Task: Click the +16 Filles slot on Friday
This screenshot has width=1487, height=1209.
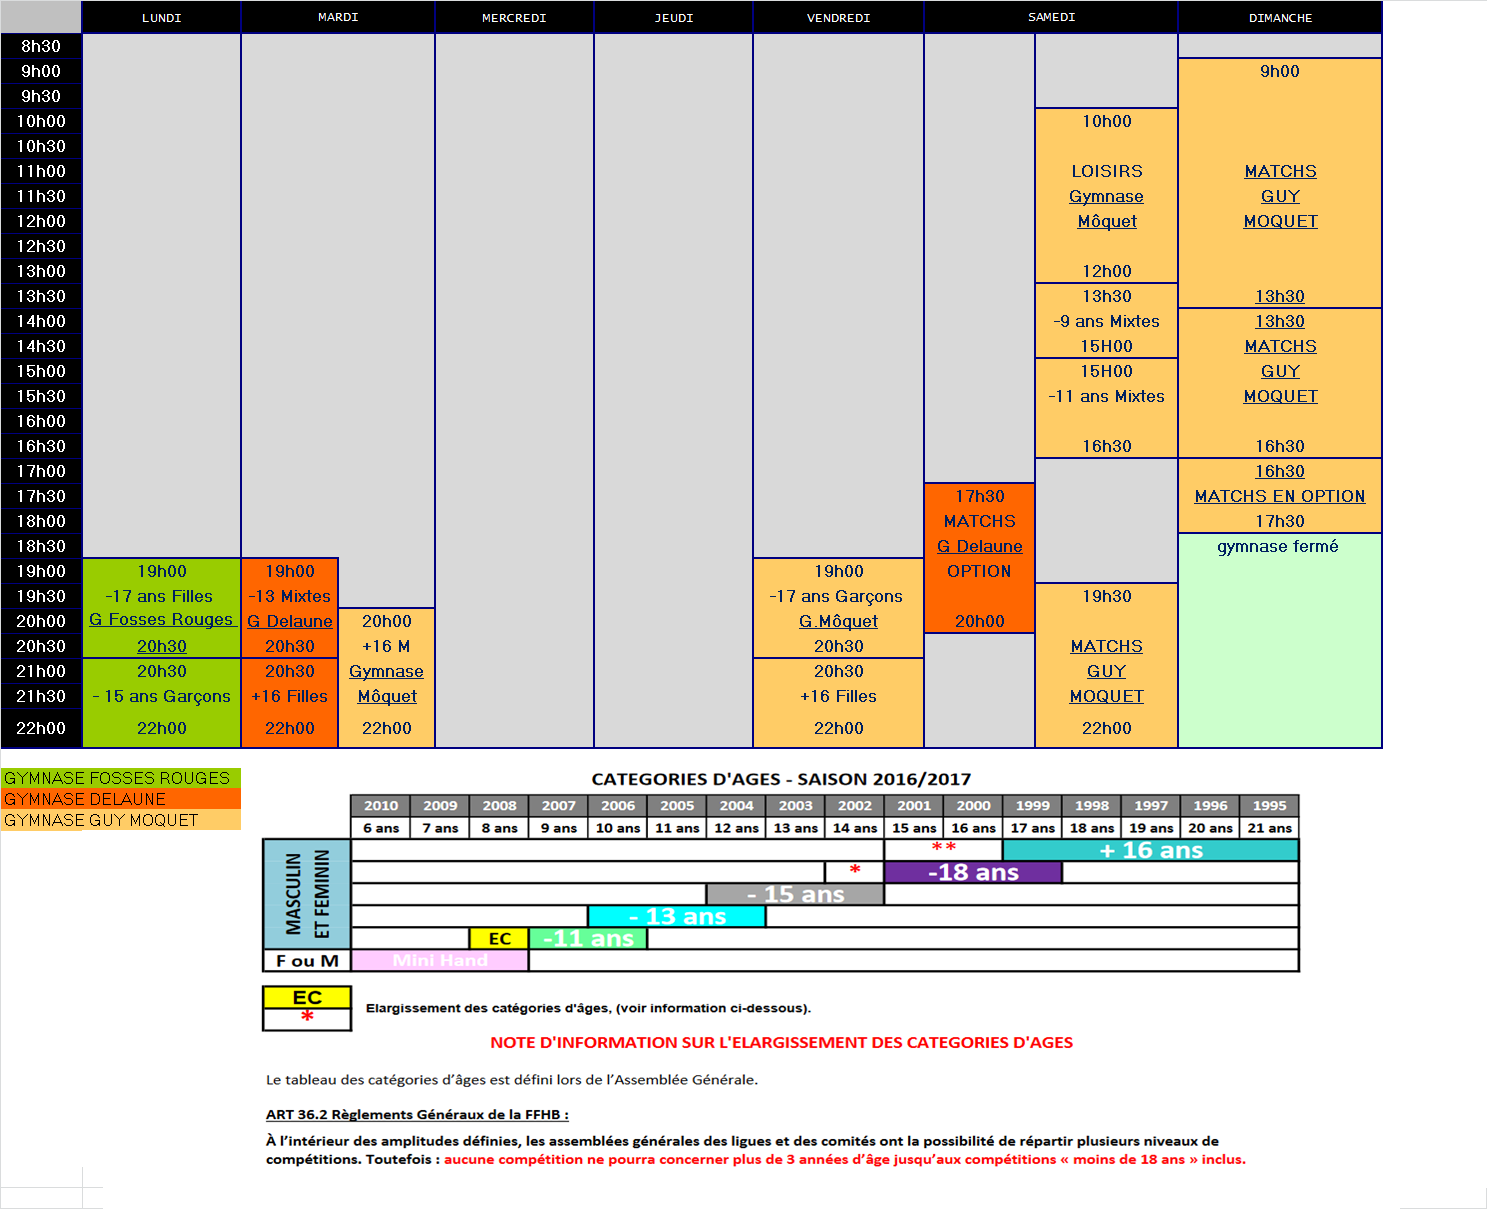Action: click(x=838, y=696)
